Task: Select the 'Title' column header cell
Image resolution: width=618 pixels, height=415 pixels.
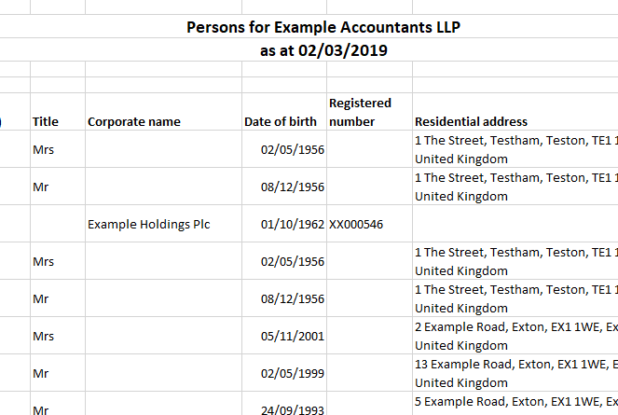Action: (x=46, y=122)
